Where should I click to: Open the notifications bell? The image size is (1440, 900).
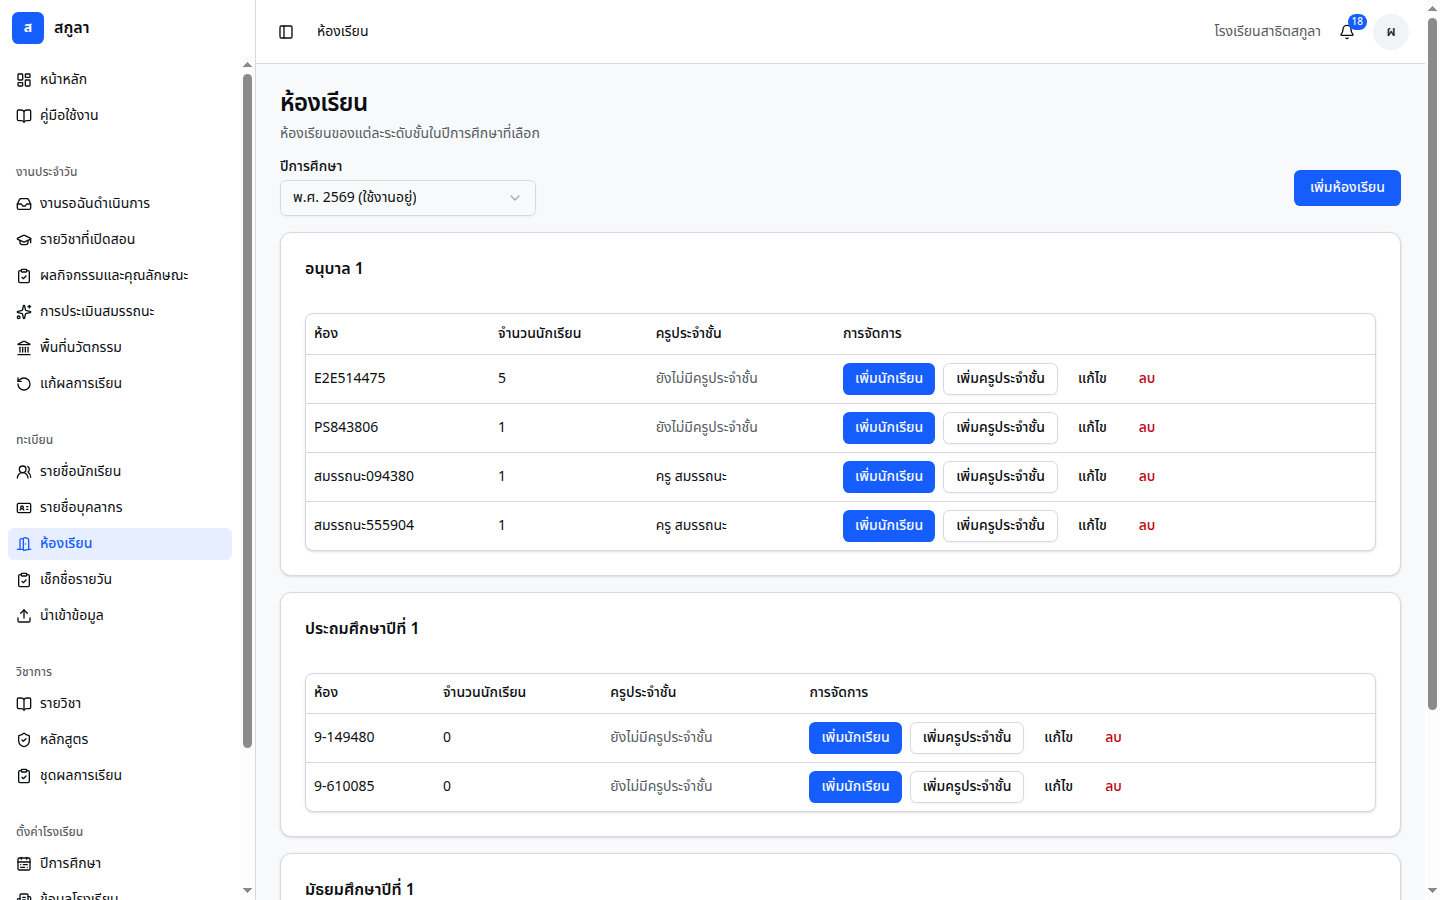1347,32
